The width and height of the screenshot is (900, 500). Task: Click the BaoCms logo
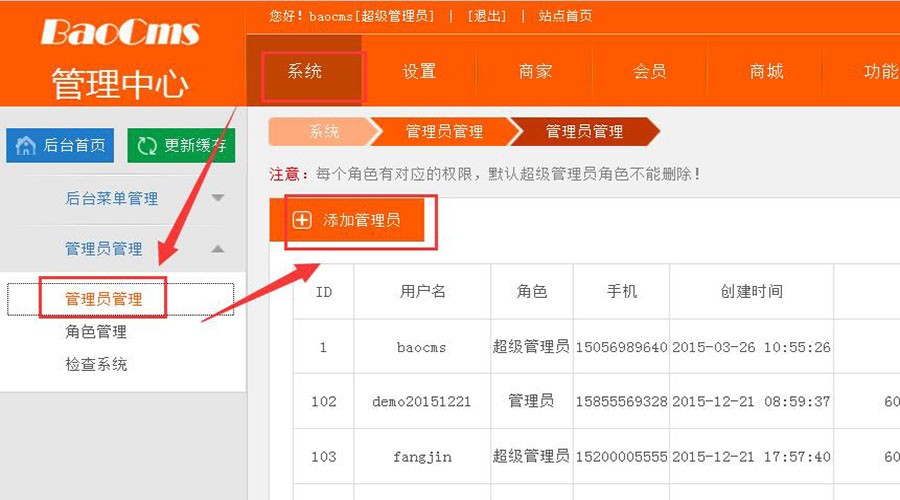(120, 32)
